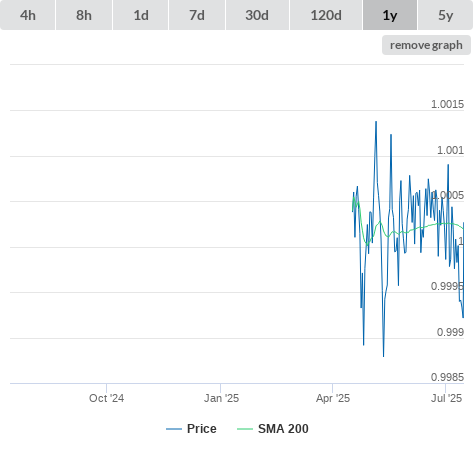Select the 4h time range tab
The width and height of the screenshot is (474, 455).
click(x=28, y=15)
